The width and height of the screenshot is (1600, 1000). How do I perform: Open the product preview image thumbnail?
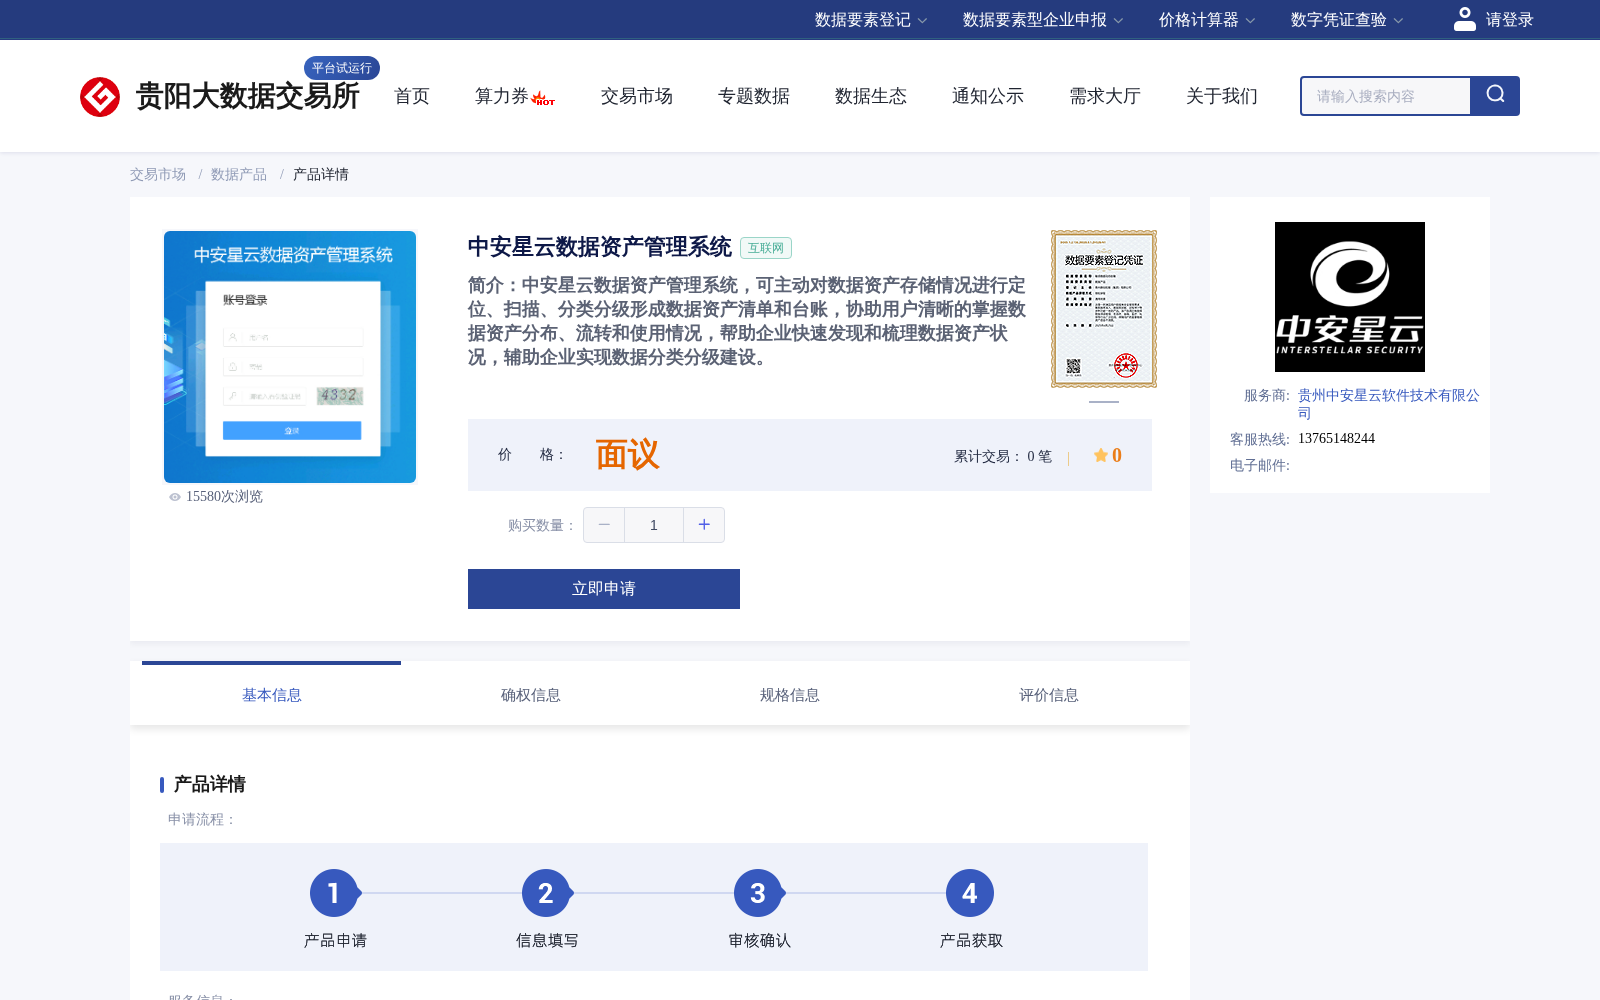tap(290, 357)
